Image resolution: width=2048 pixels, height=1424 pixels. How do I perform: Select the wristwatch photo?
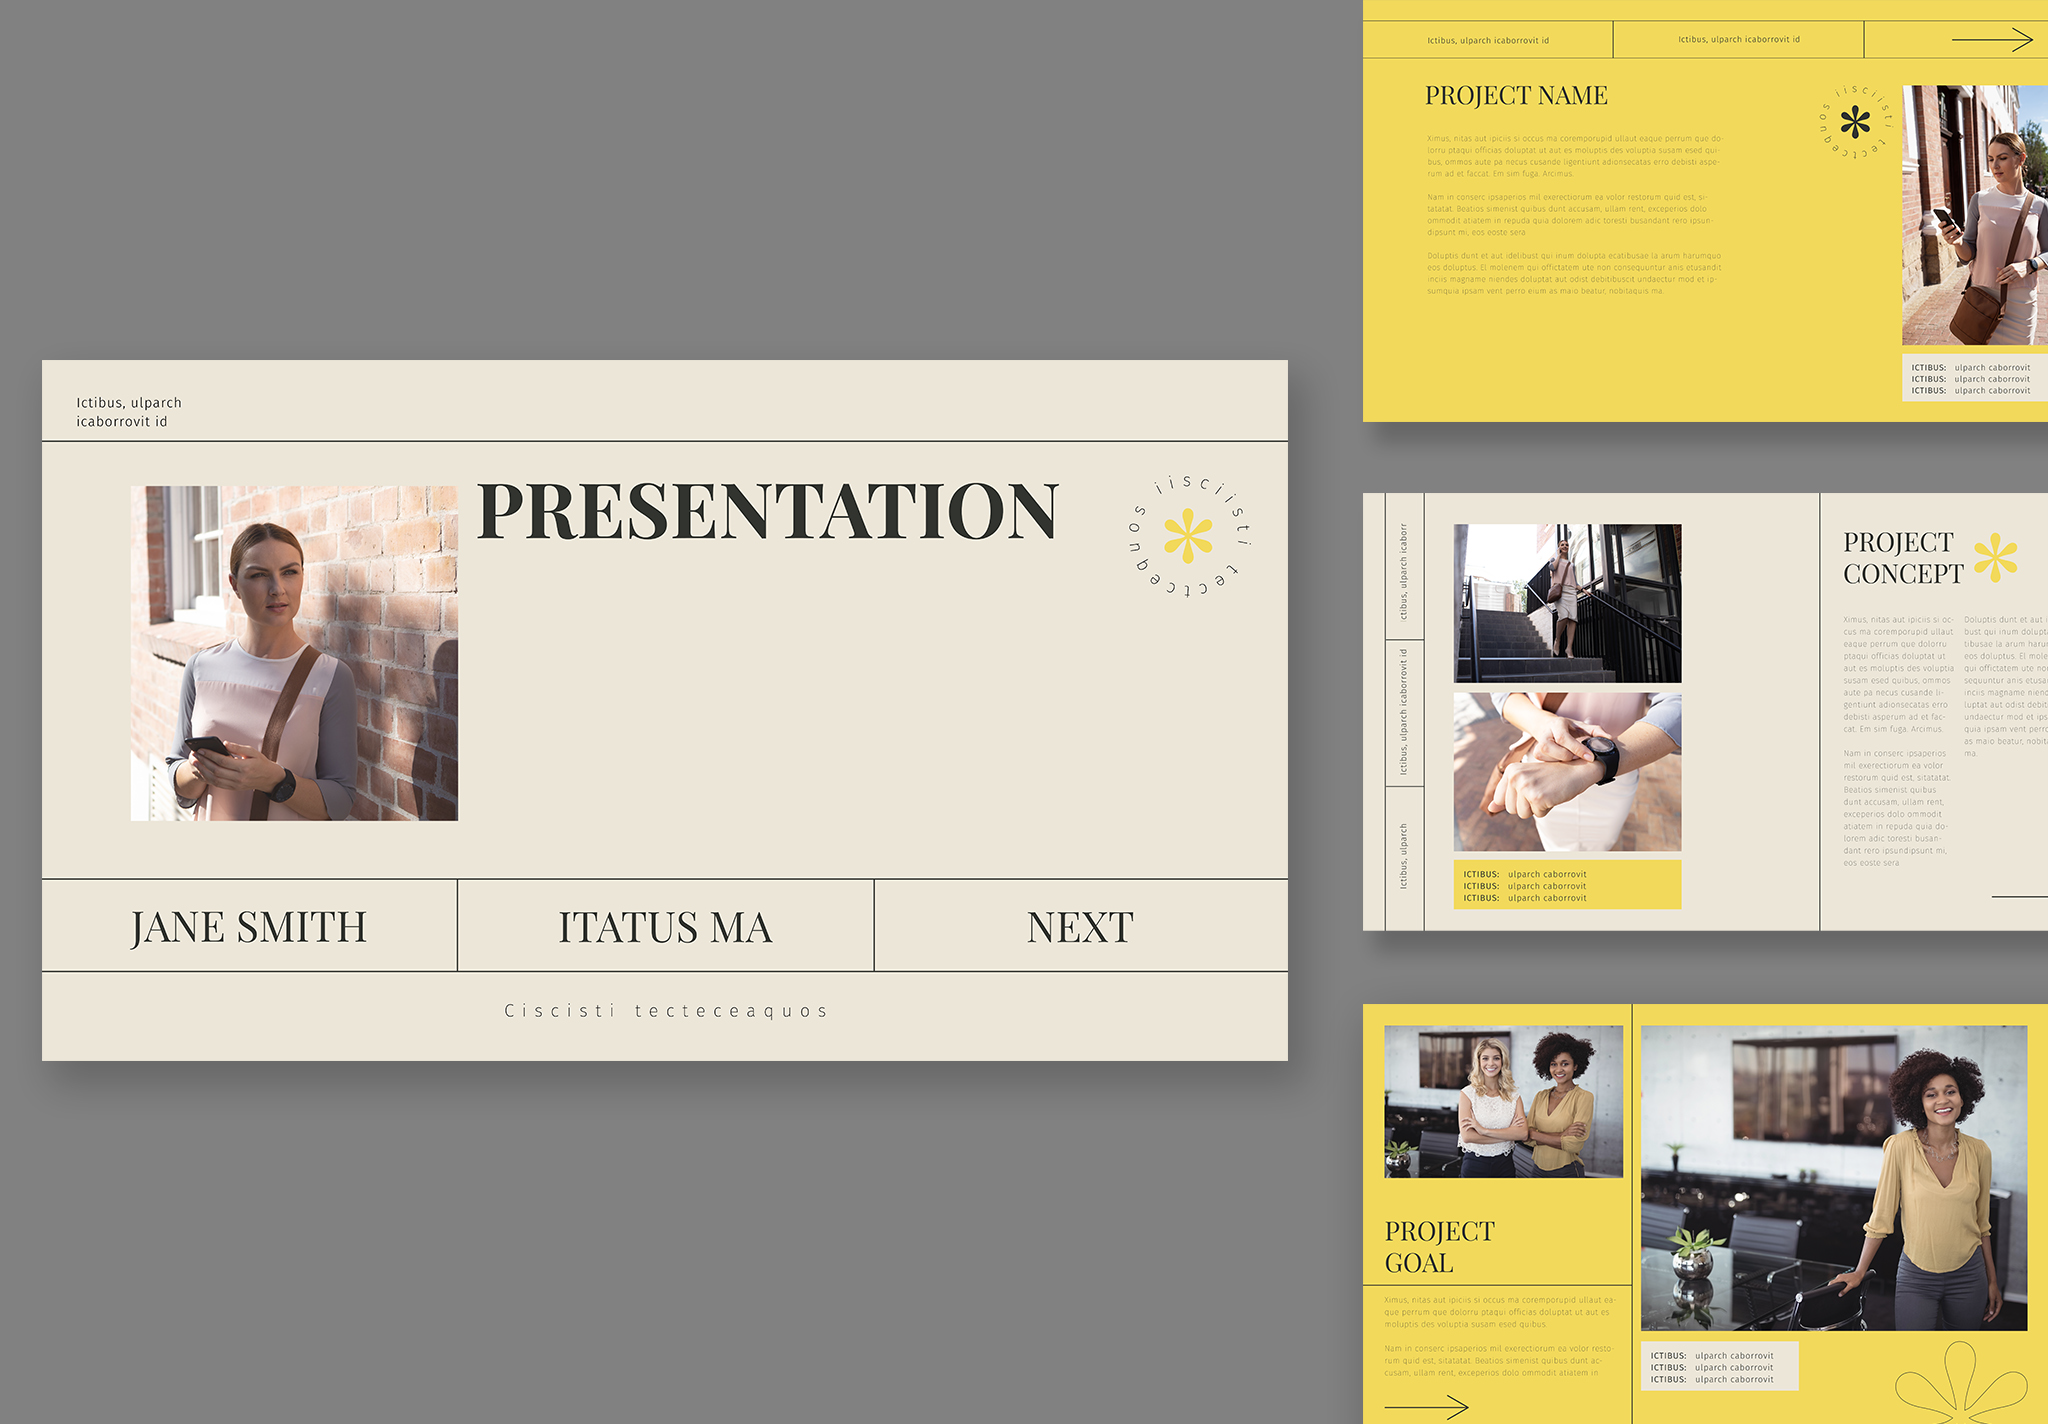click(1567, 772)
